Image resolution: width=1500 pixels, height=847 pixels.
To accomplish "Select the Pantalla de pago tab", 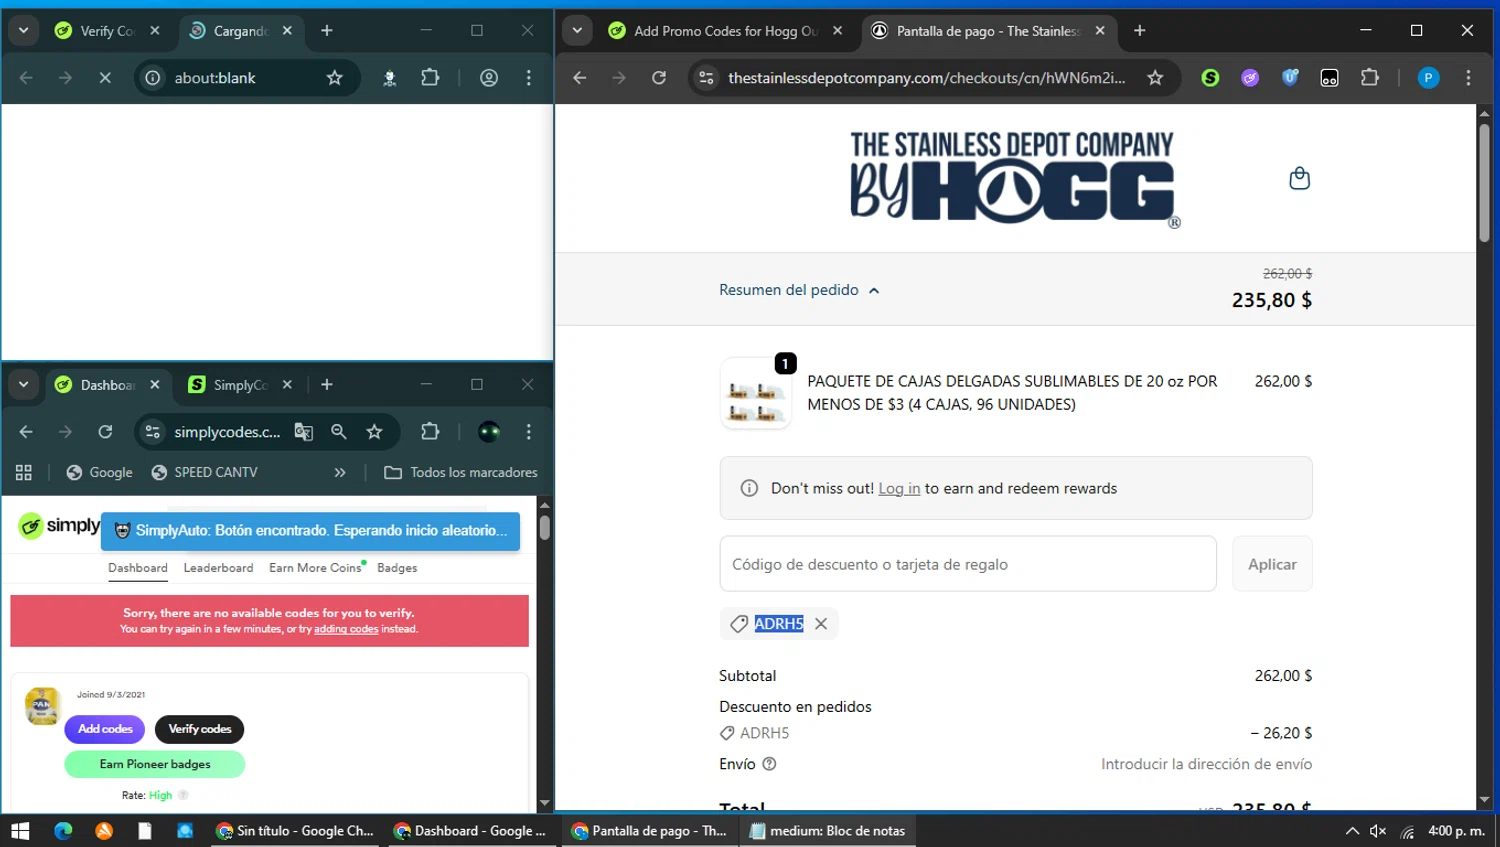I will (x=988, y=31).
